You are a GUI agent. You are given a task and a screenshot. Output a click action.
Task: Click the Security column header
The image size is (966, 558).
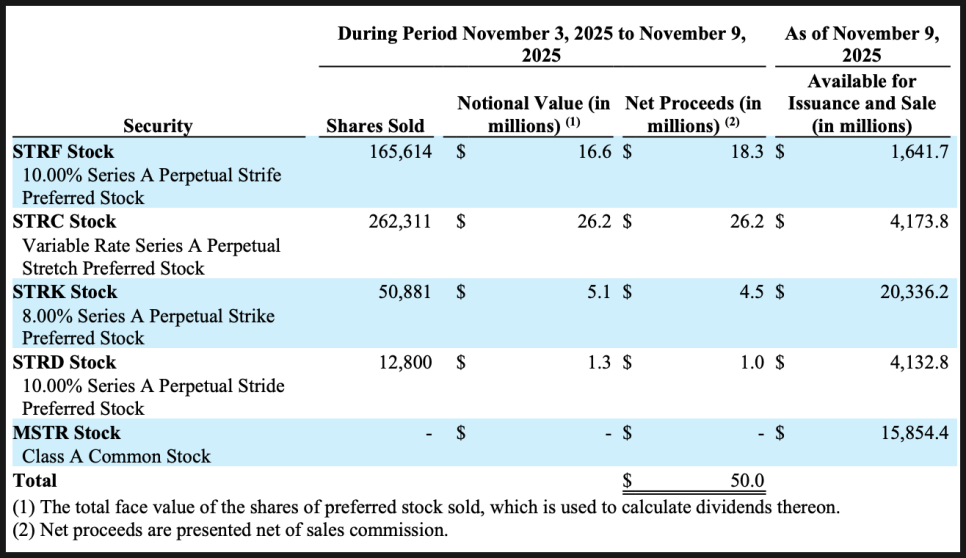pos(158,126)
